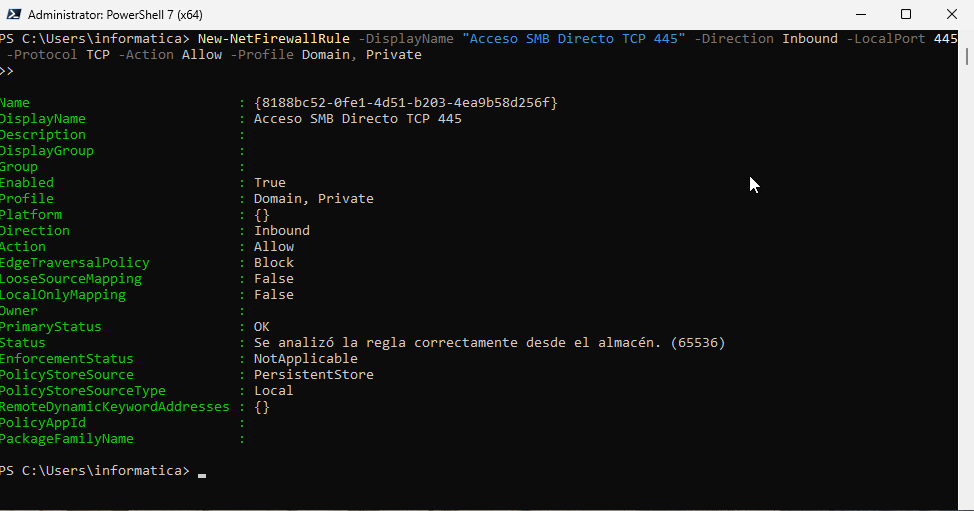974x511 pixels.
Task: Click the quoted "Acceso SMB Directo TCP 445" string
Action: pos(574,39)
